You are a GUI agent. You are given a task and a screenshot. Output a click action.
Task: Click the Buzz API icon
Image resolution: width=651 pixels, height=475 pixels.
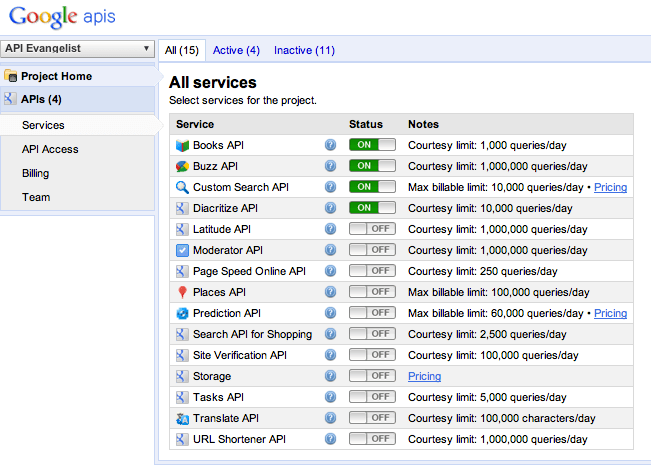pos(182,166)
